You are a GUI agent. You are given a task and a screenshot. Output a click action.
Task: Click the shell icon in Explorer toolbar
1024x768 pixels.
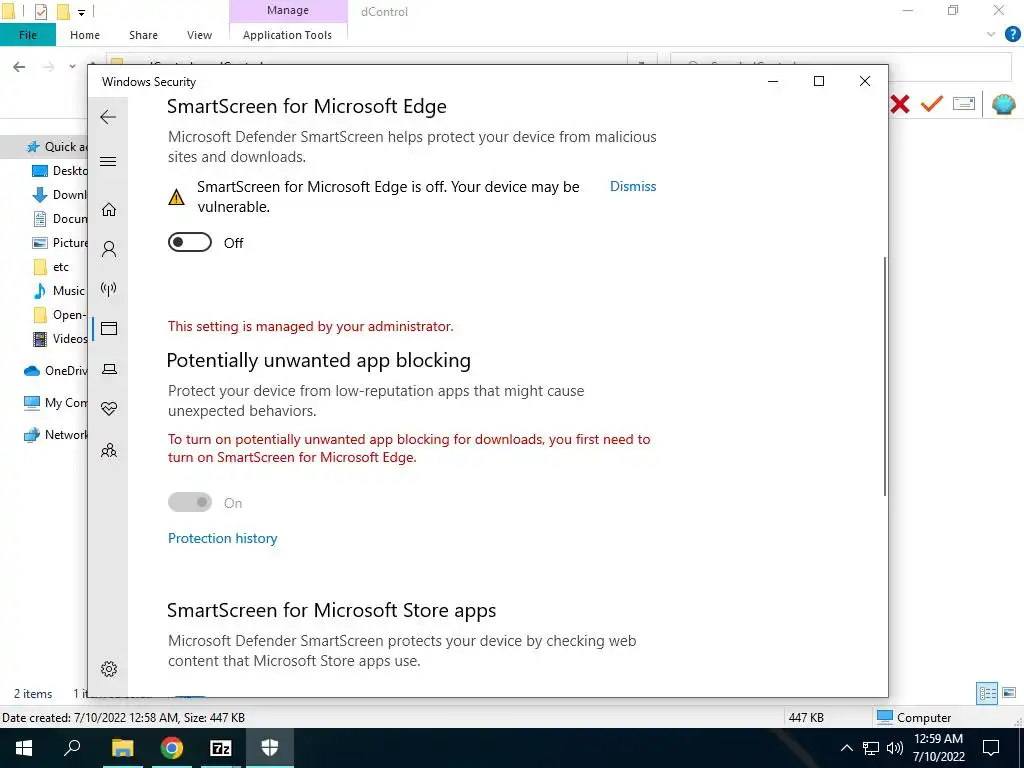click(1003, 104)
